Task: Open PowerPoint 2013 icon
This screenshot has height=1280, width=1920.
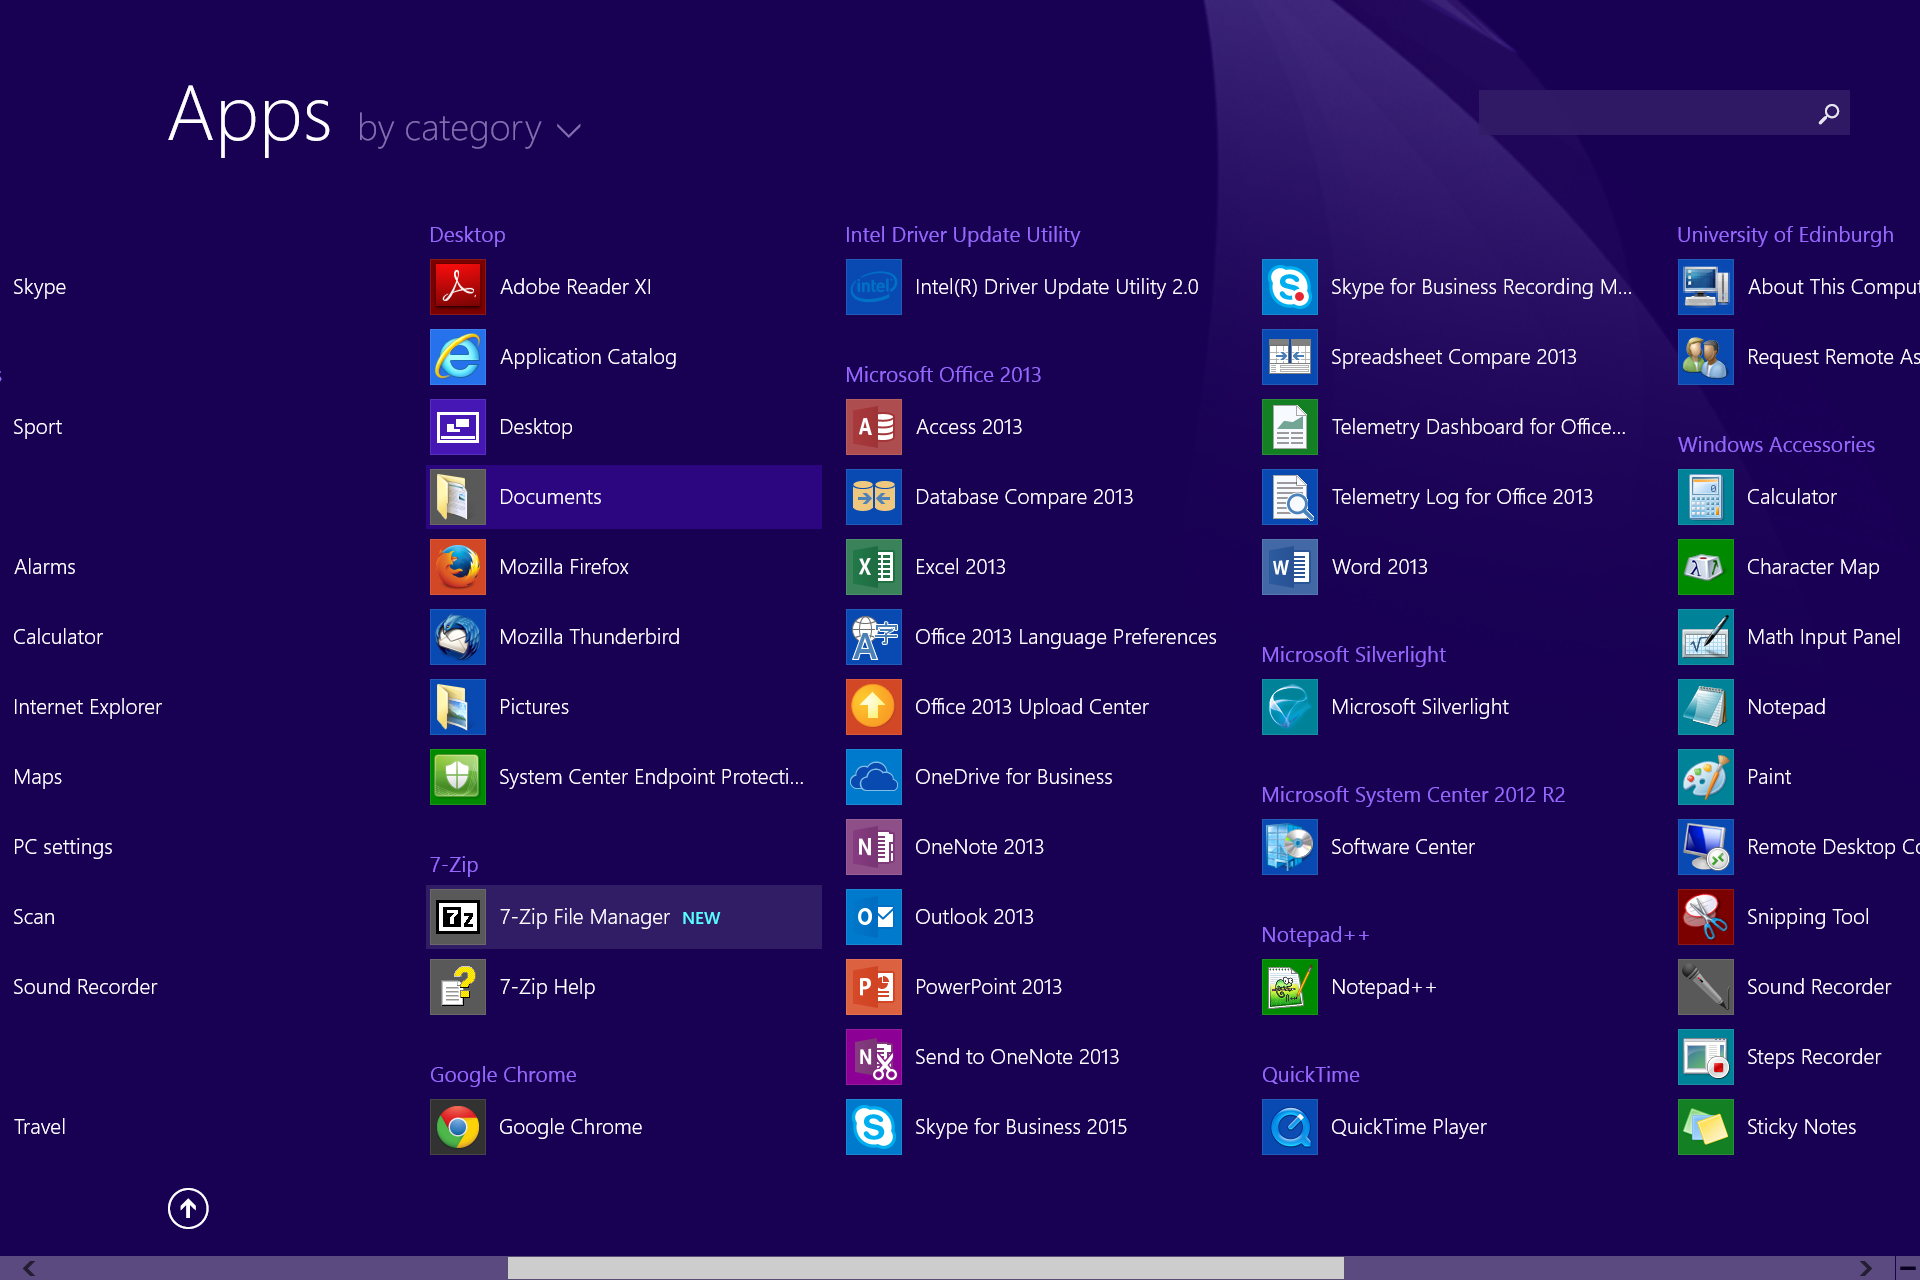Action: (x=873, y=987)
